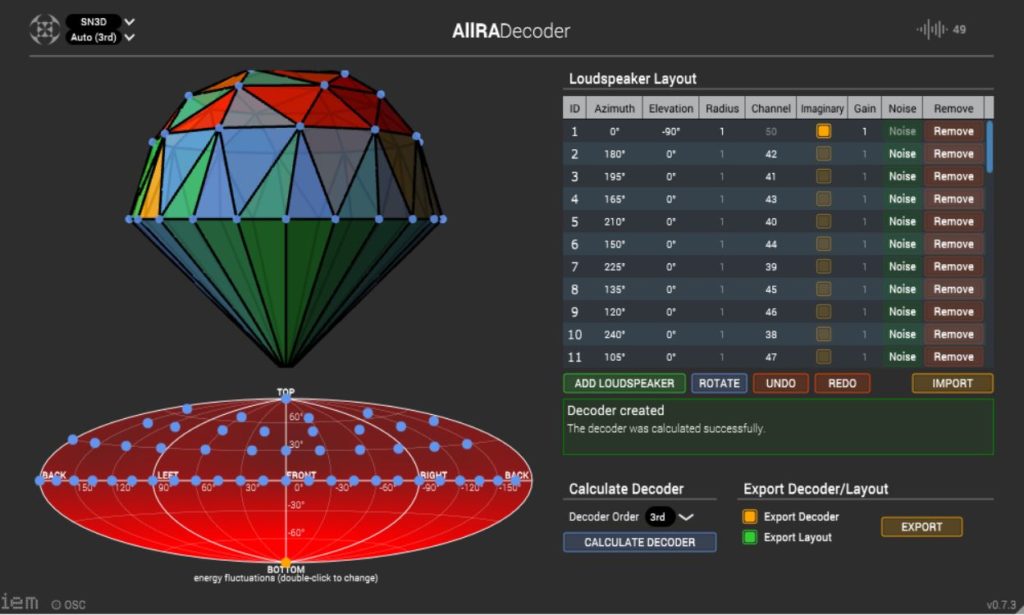
Task: Undo the last layout change
Action: click(780, 383)
